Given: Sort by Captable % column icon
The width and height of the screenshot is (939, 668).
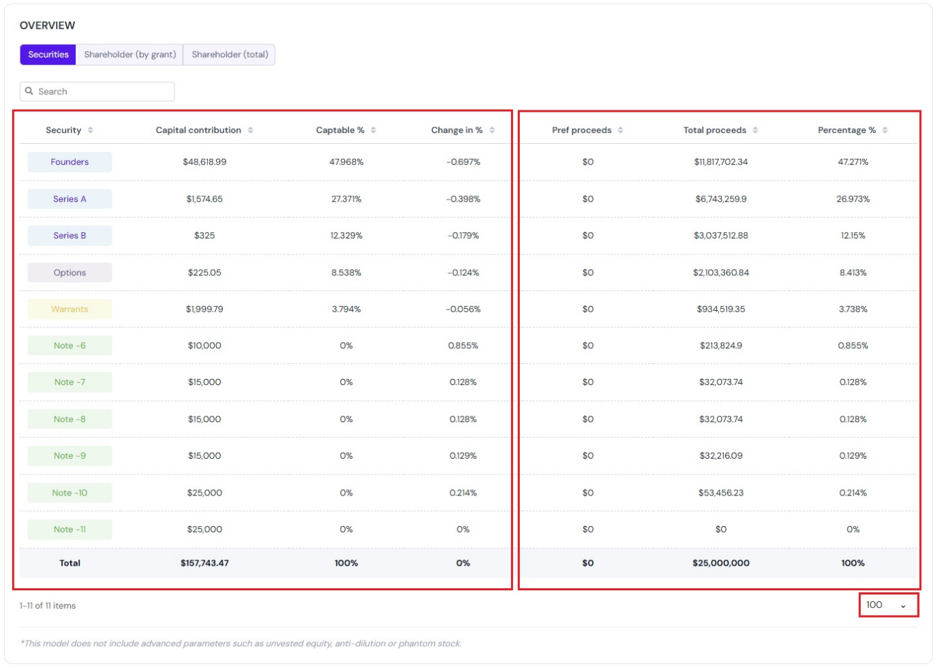Looking at the screenshot, I should (373, 130).
